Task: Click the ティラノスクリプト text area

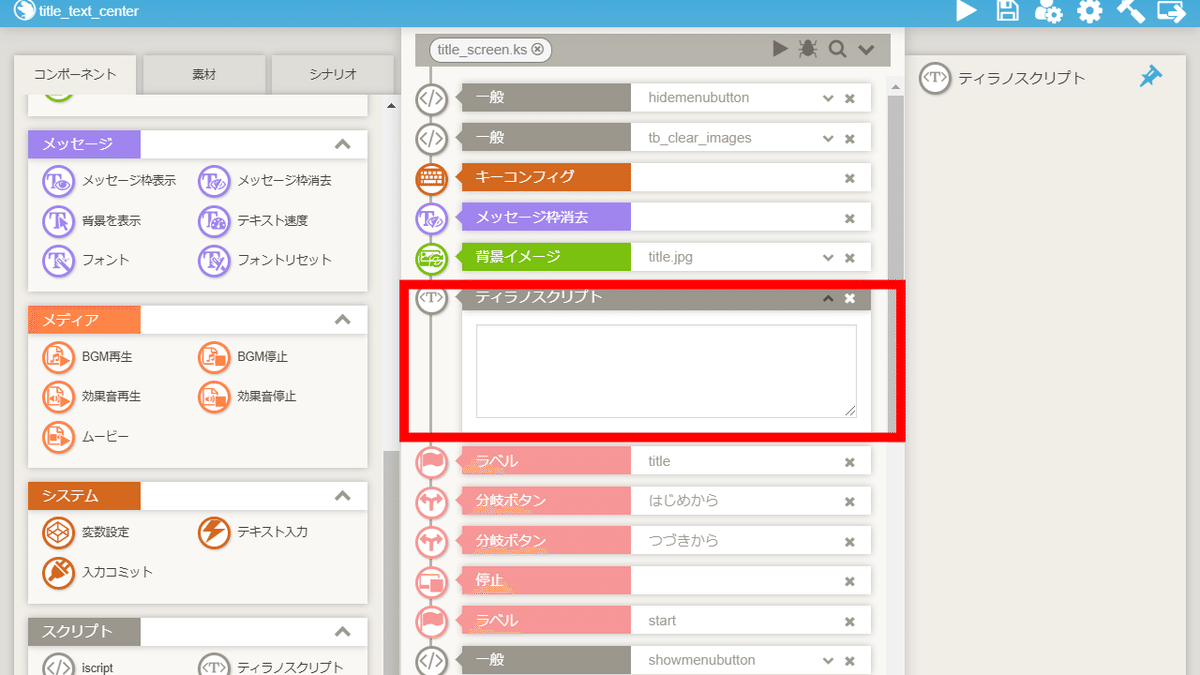Action: pyautogui.click(x=666, y=371)
